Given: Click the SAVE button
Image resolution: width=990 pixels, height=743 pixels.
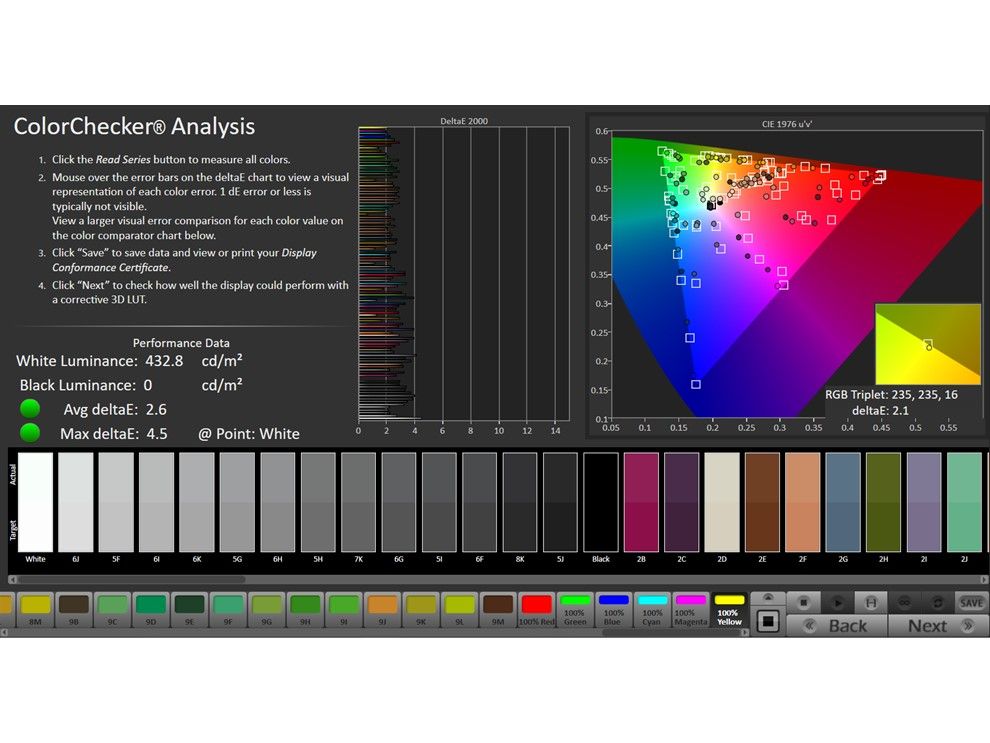Looking at the screenshot, I should point(971,602).
